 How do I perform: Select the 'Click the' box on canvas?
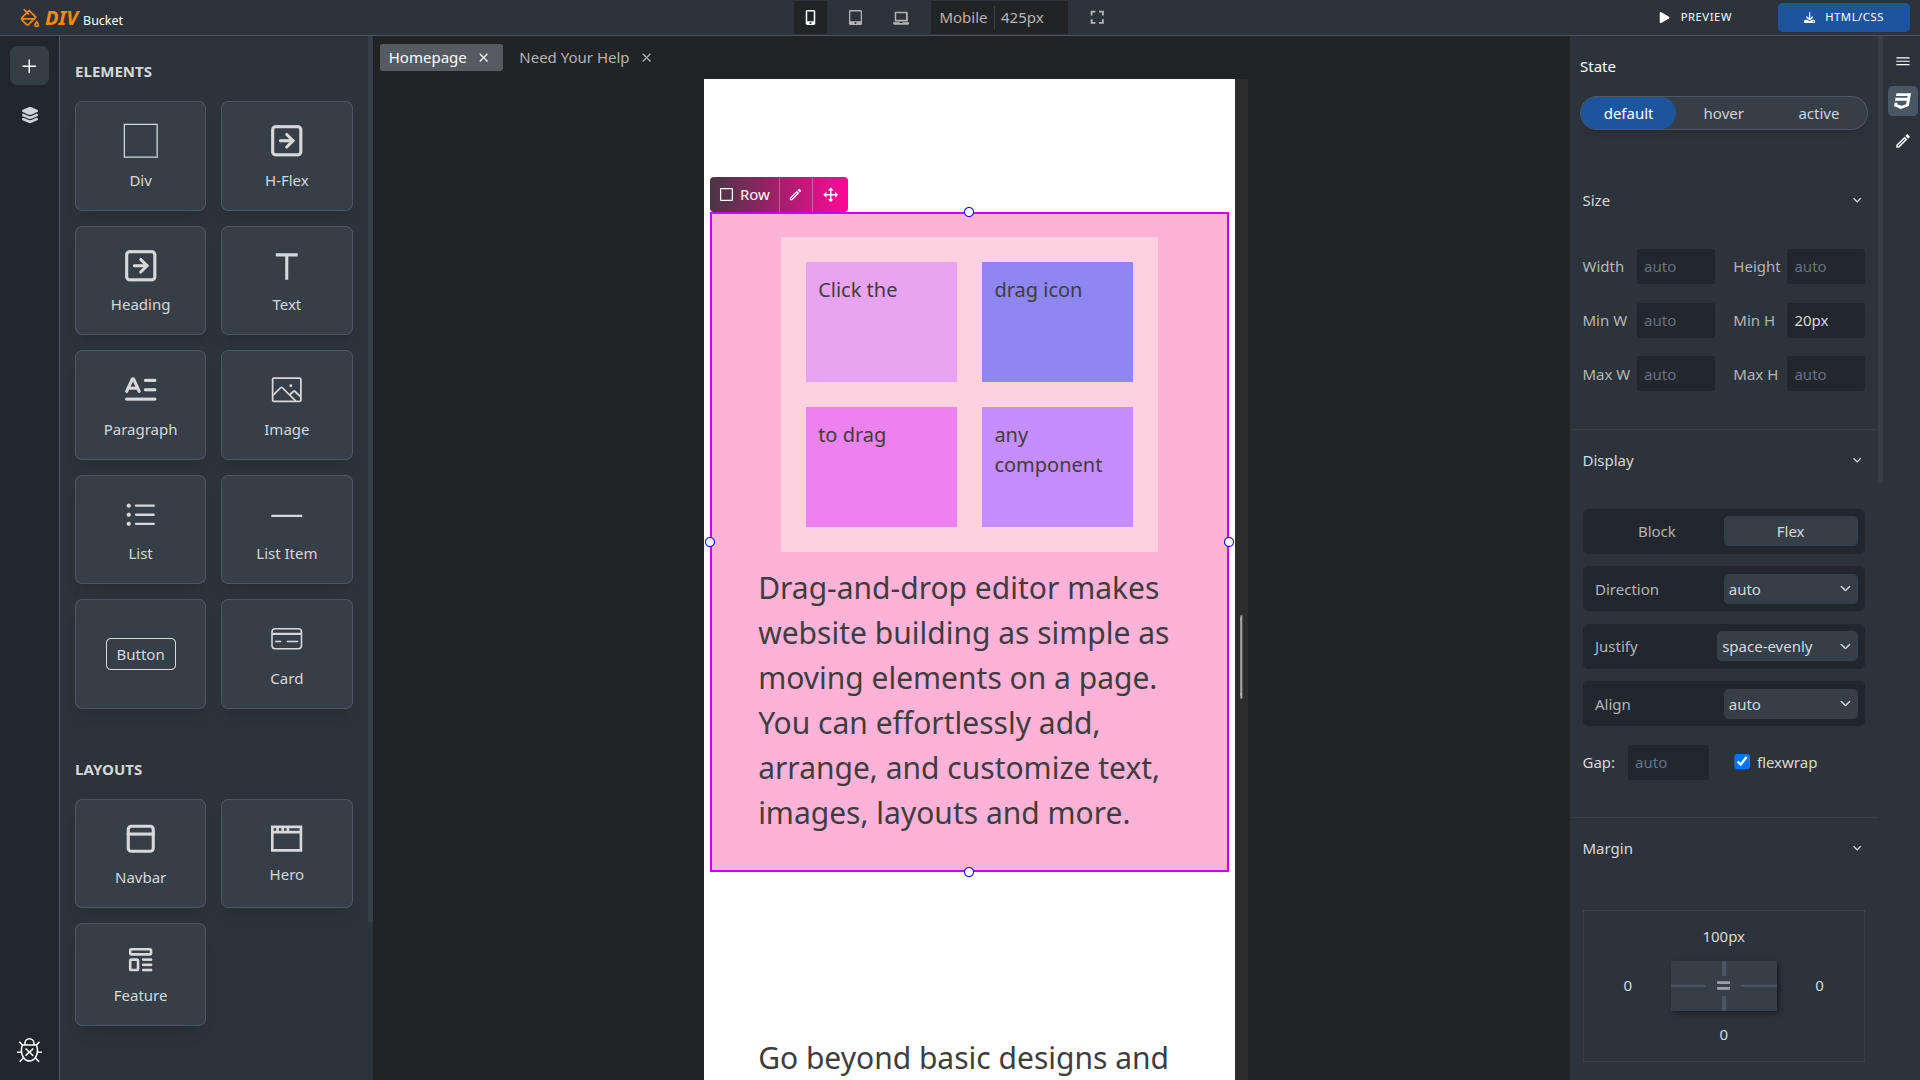click(x=881, y=322)
